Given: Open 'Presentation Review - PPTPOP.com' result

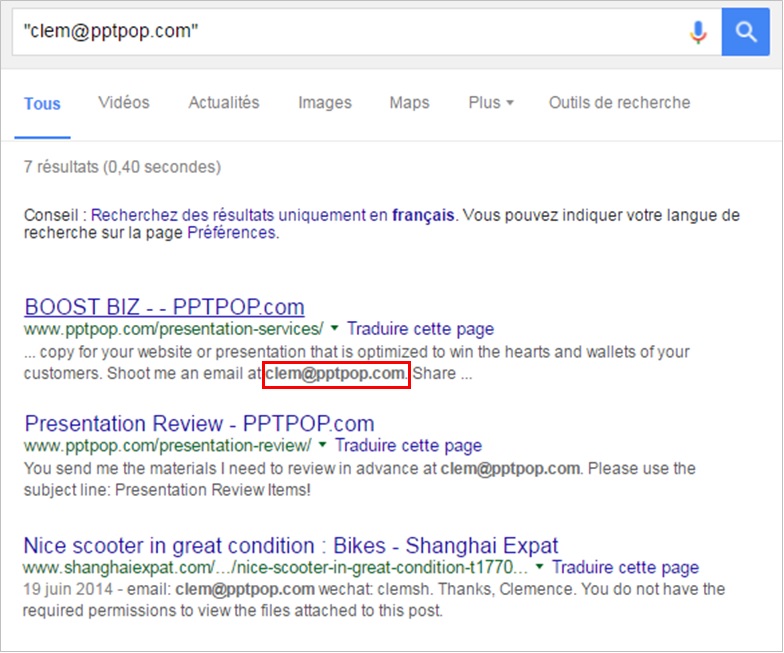Looking at the screenshot, I should click(200, 424).
